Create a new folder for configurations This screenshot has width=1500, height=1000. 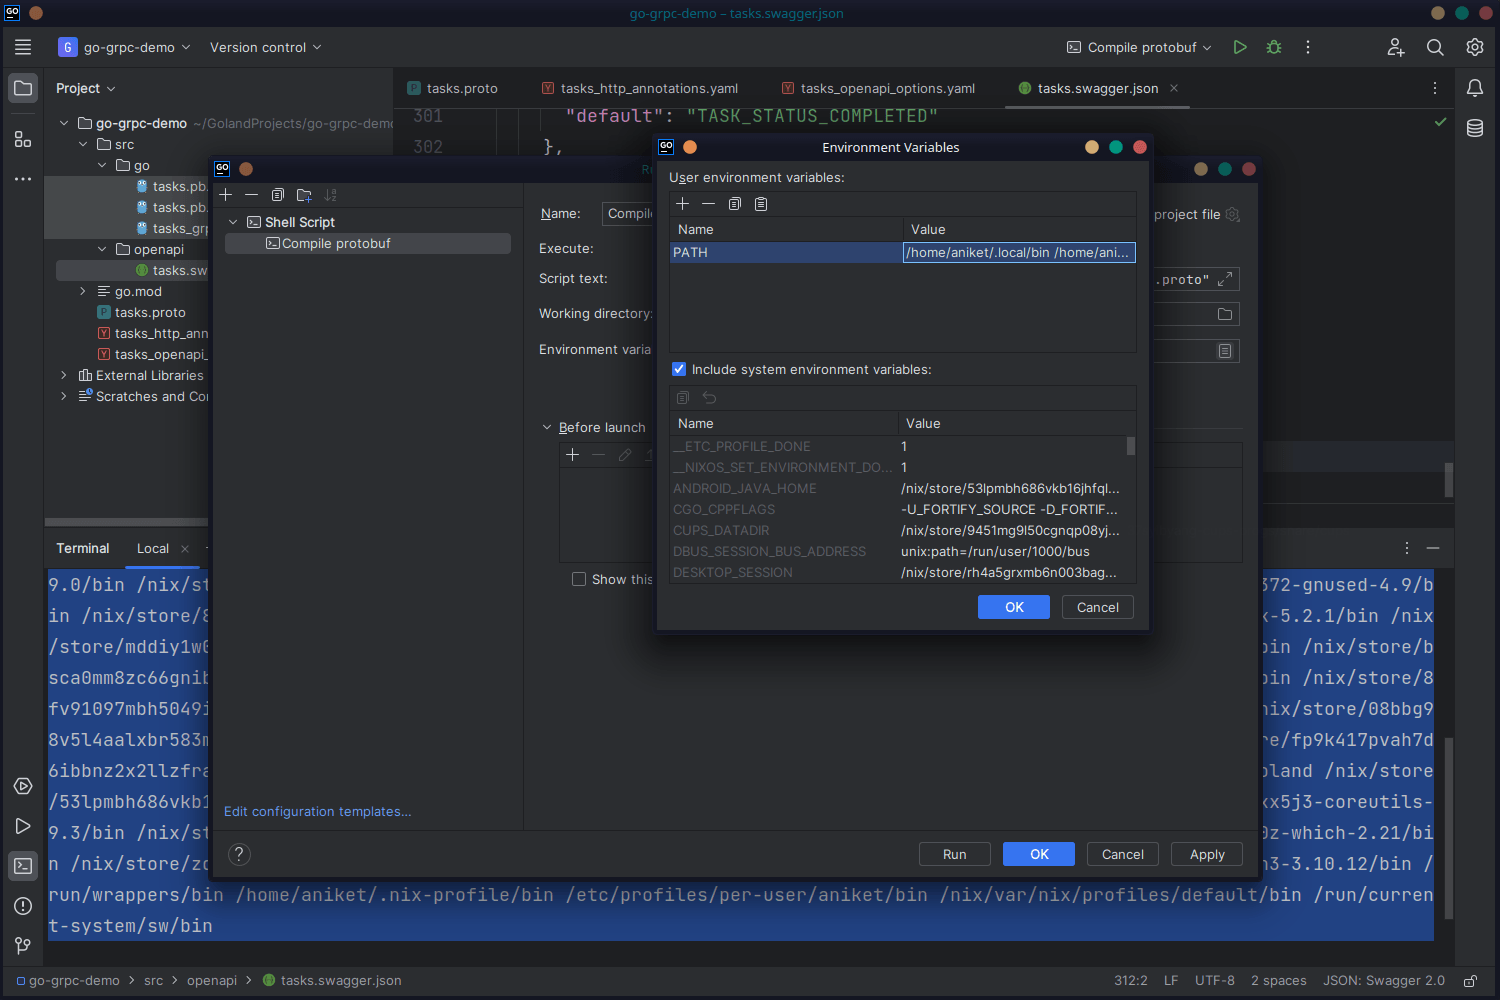(x=303, y=195)
